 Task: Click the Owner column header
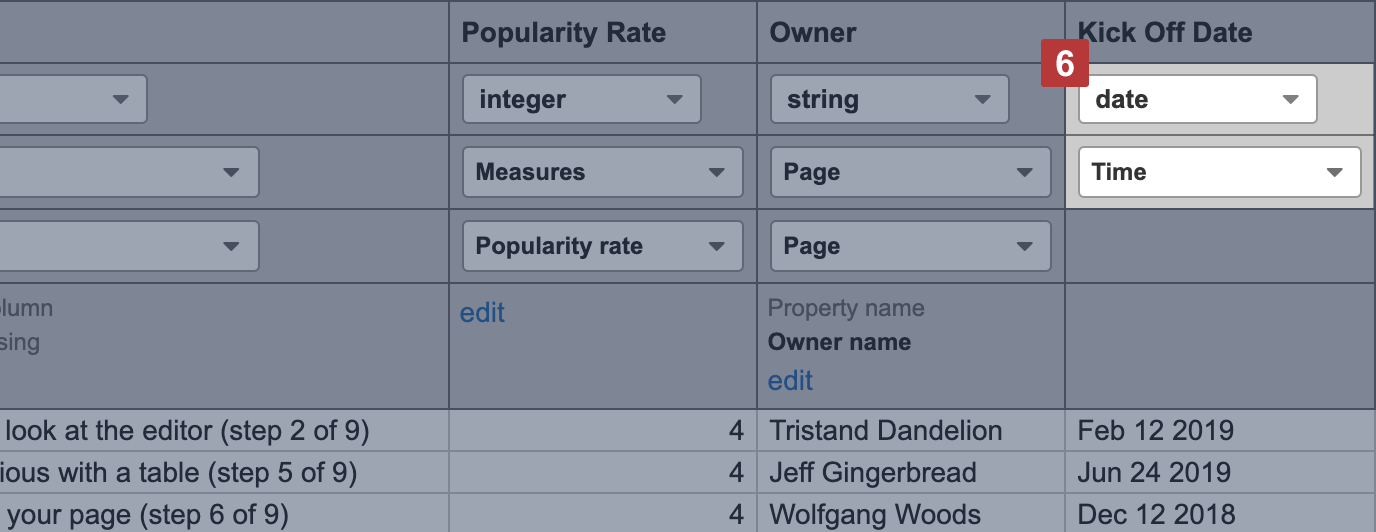coord(813,32)
